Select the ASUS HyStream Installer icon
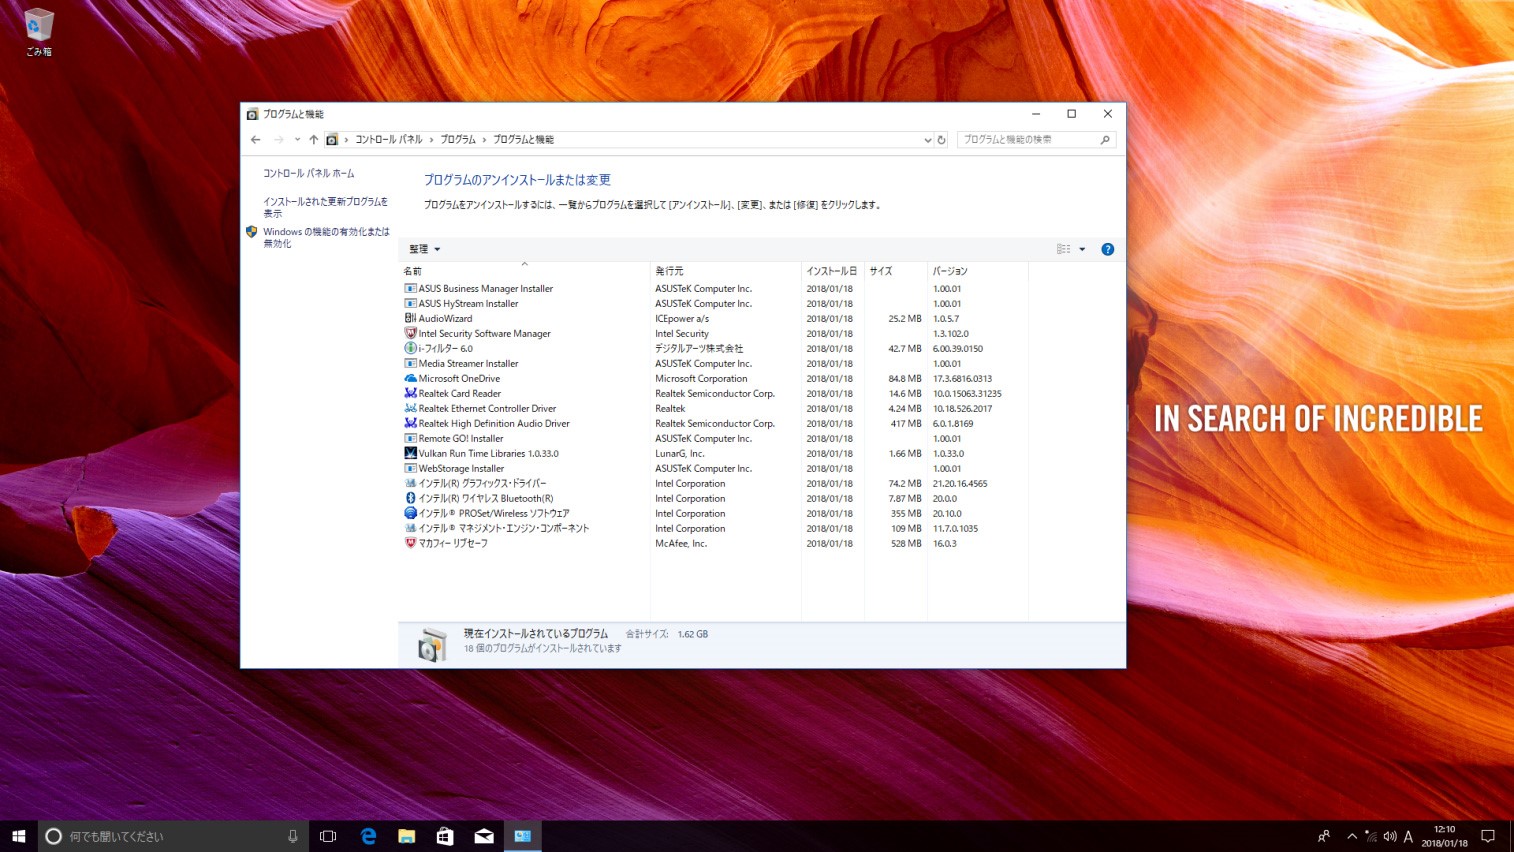The width and height of the screenshot is (1514, 852). [410, 303]
